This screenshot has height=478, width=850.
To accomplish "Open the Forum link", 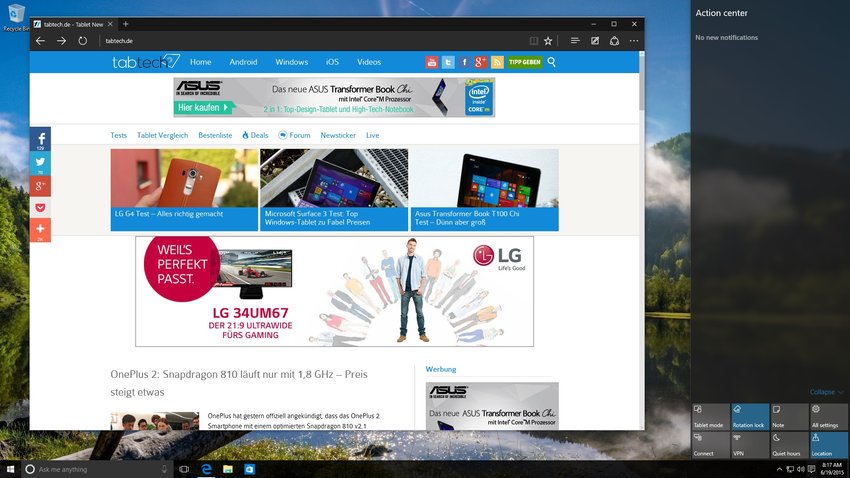I will [294, 135].
